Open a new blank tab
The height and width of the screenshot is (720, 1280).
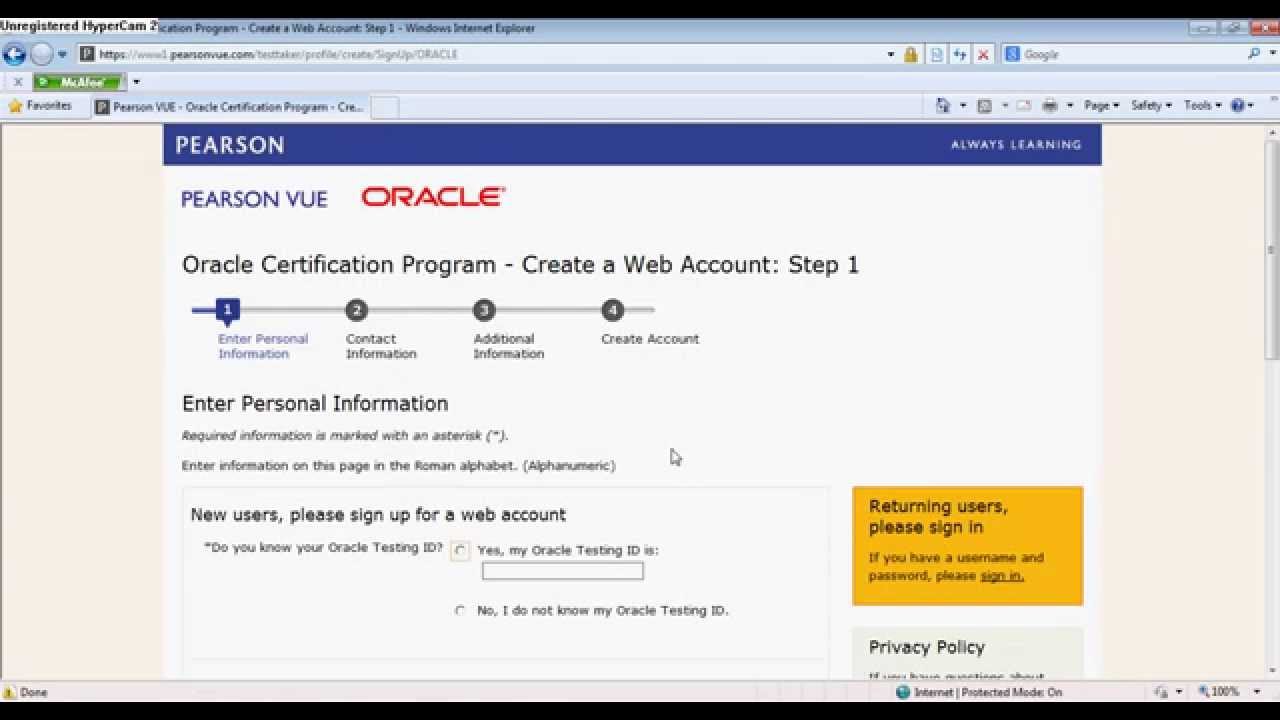pyautogui.click(x=385, y=107)
